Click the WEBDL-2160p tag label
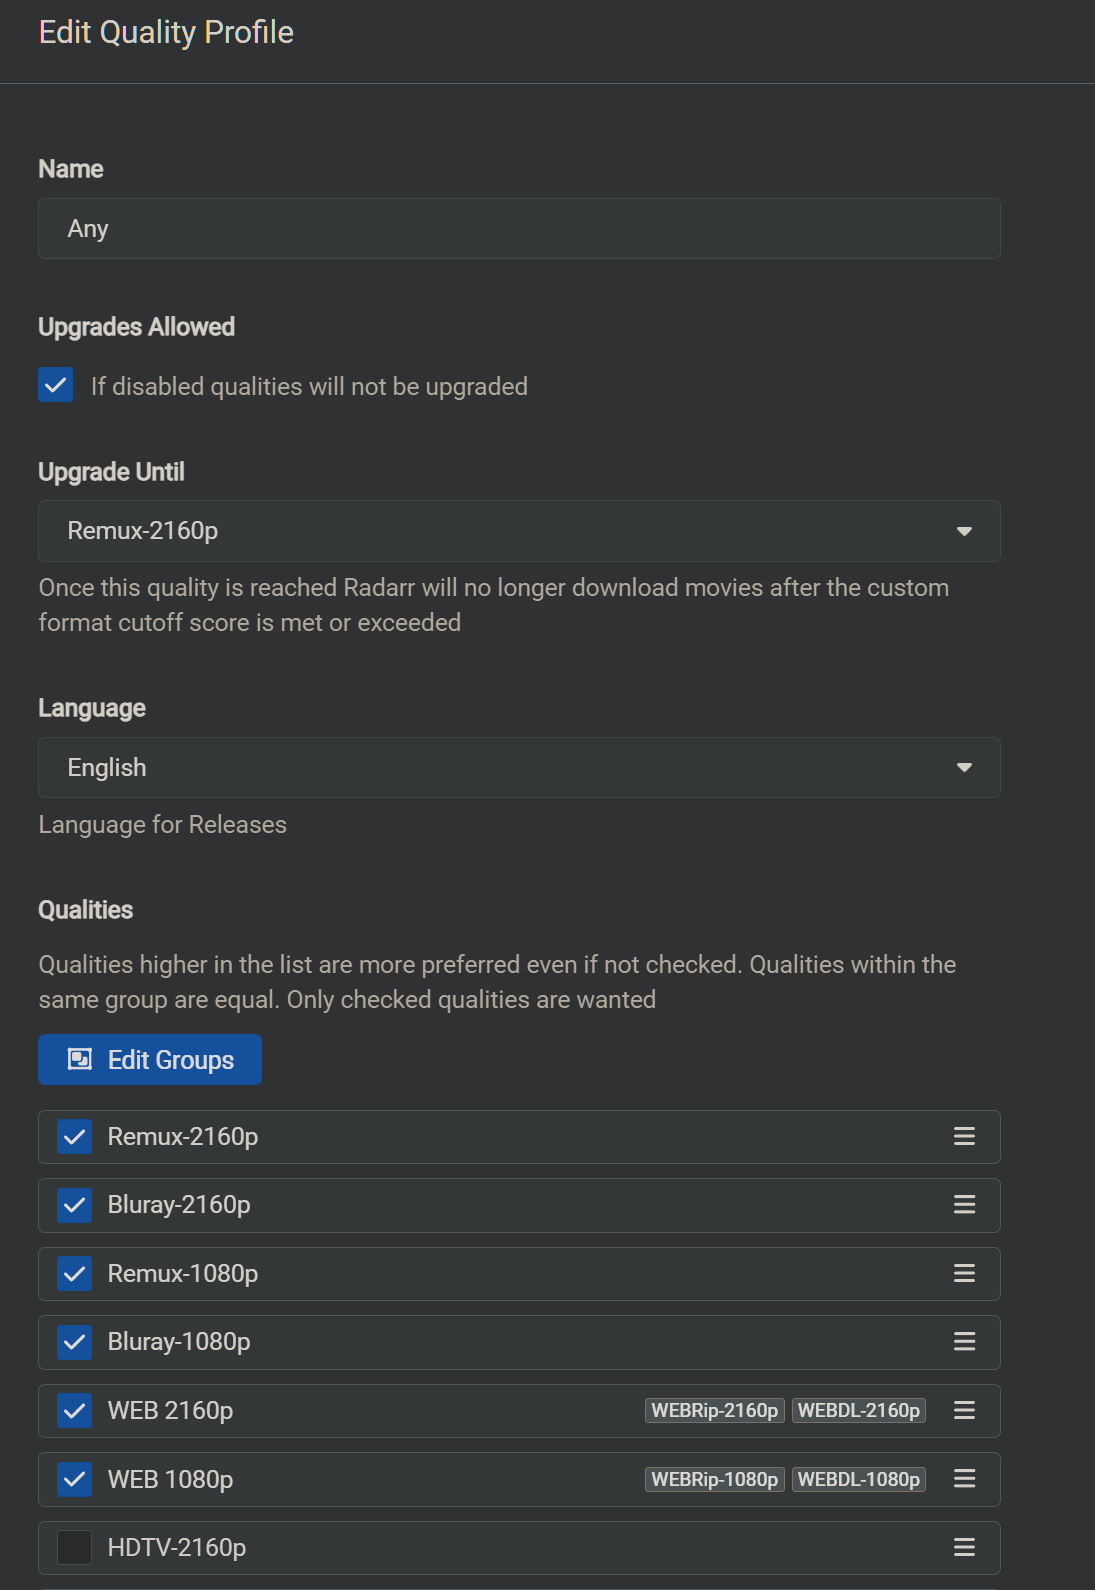The height and width of the screenshot is (1590, 1095). coord(858,1410)
